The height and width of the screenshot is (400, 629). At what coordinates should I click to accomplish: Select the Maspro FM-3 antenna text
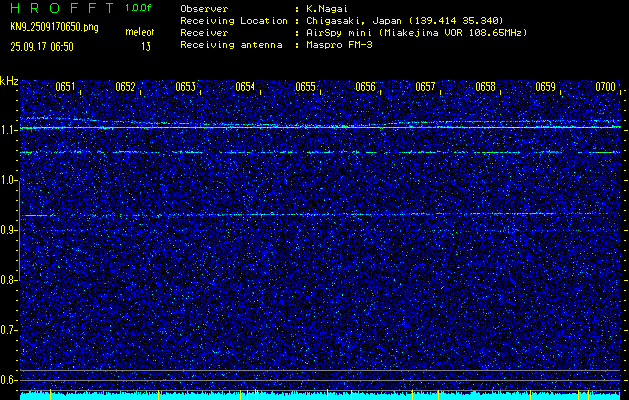[x=339, y=45]
